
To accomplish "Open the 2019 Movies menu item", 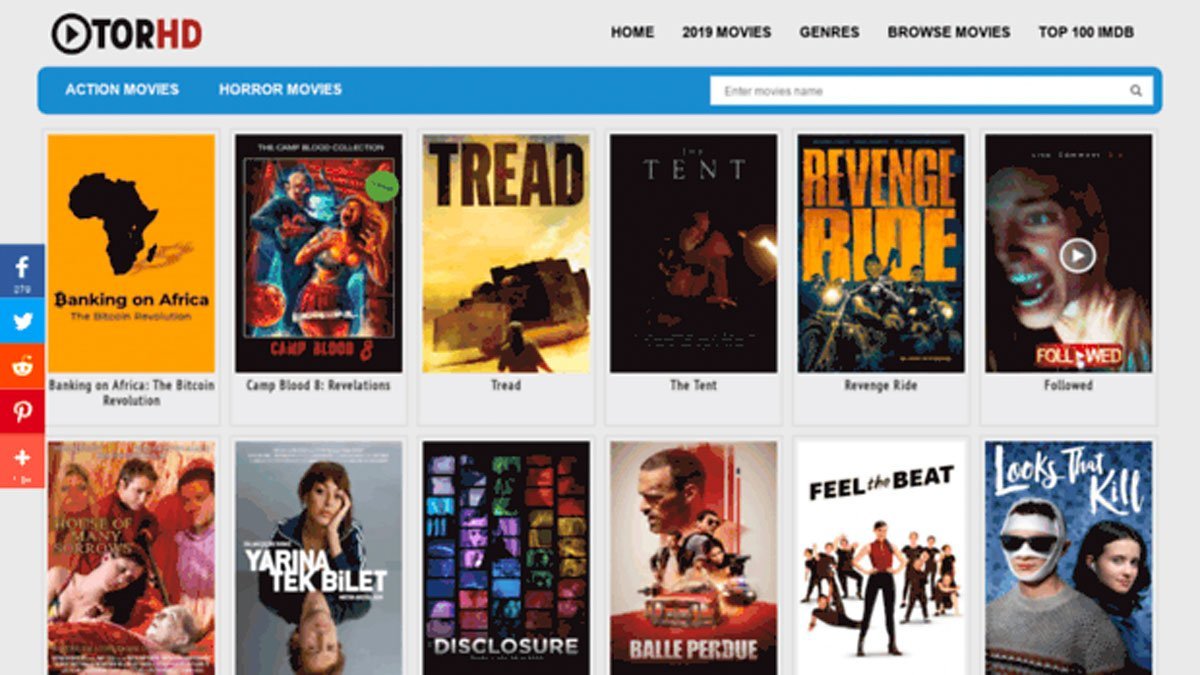I will pyautogui.click(x=726, y=32).
